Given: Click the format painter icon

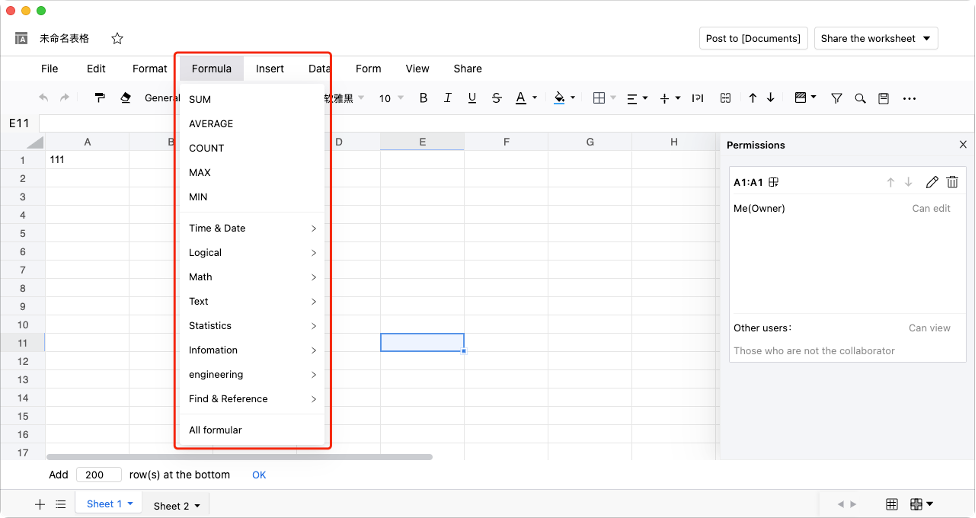Looking at the screenshot, I should coord(99,98).
